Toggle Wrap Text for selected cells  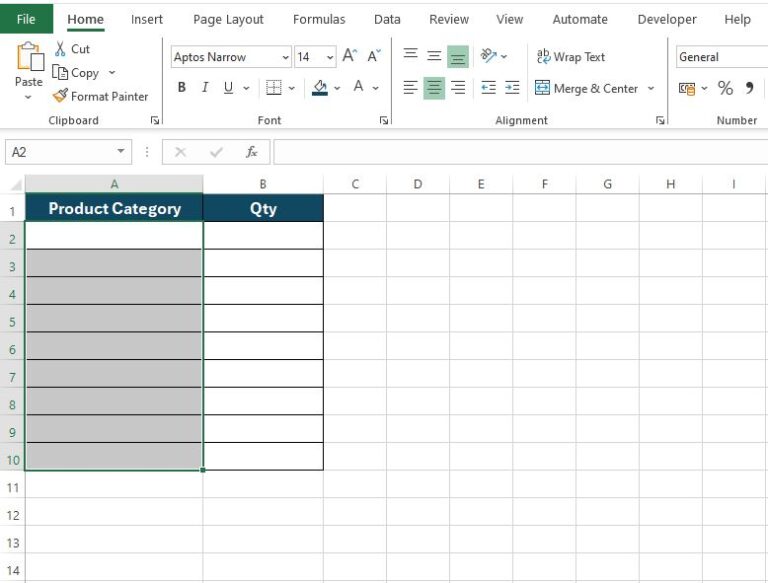[x=571, y=57]
